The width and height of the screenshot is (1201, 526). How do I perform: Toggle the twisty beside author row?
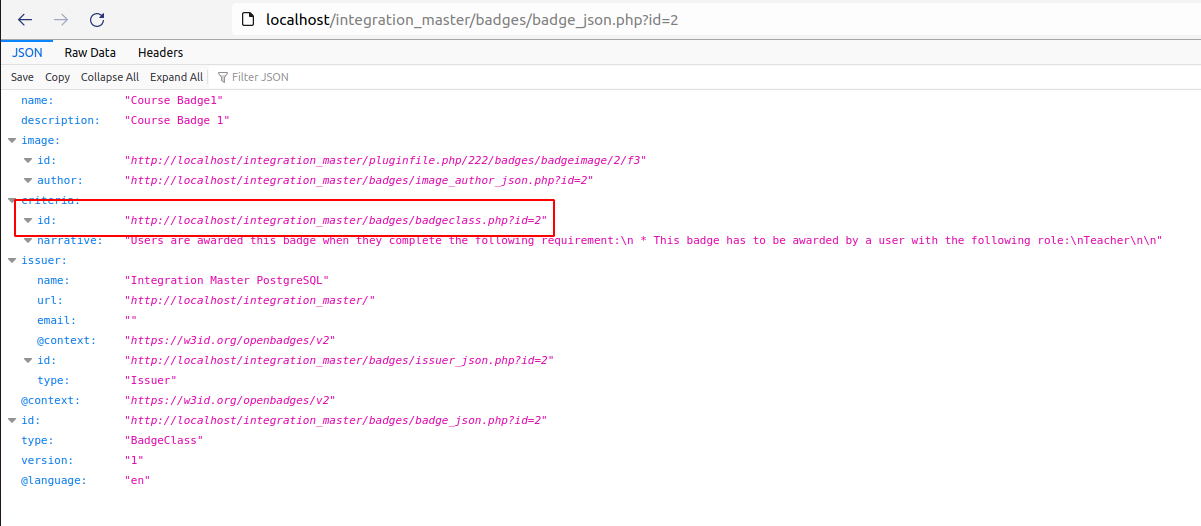[x=28, y=181]
